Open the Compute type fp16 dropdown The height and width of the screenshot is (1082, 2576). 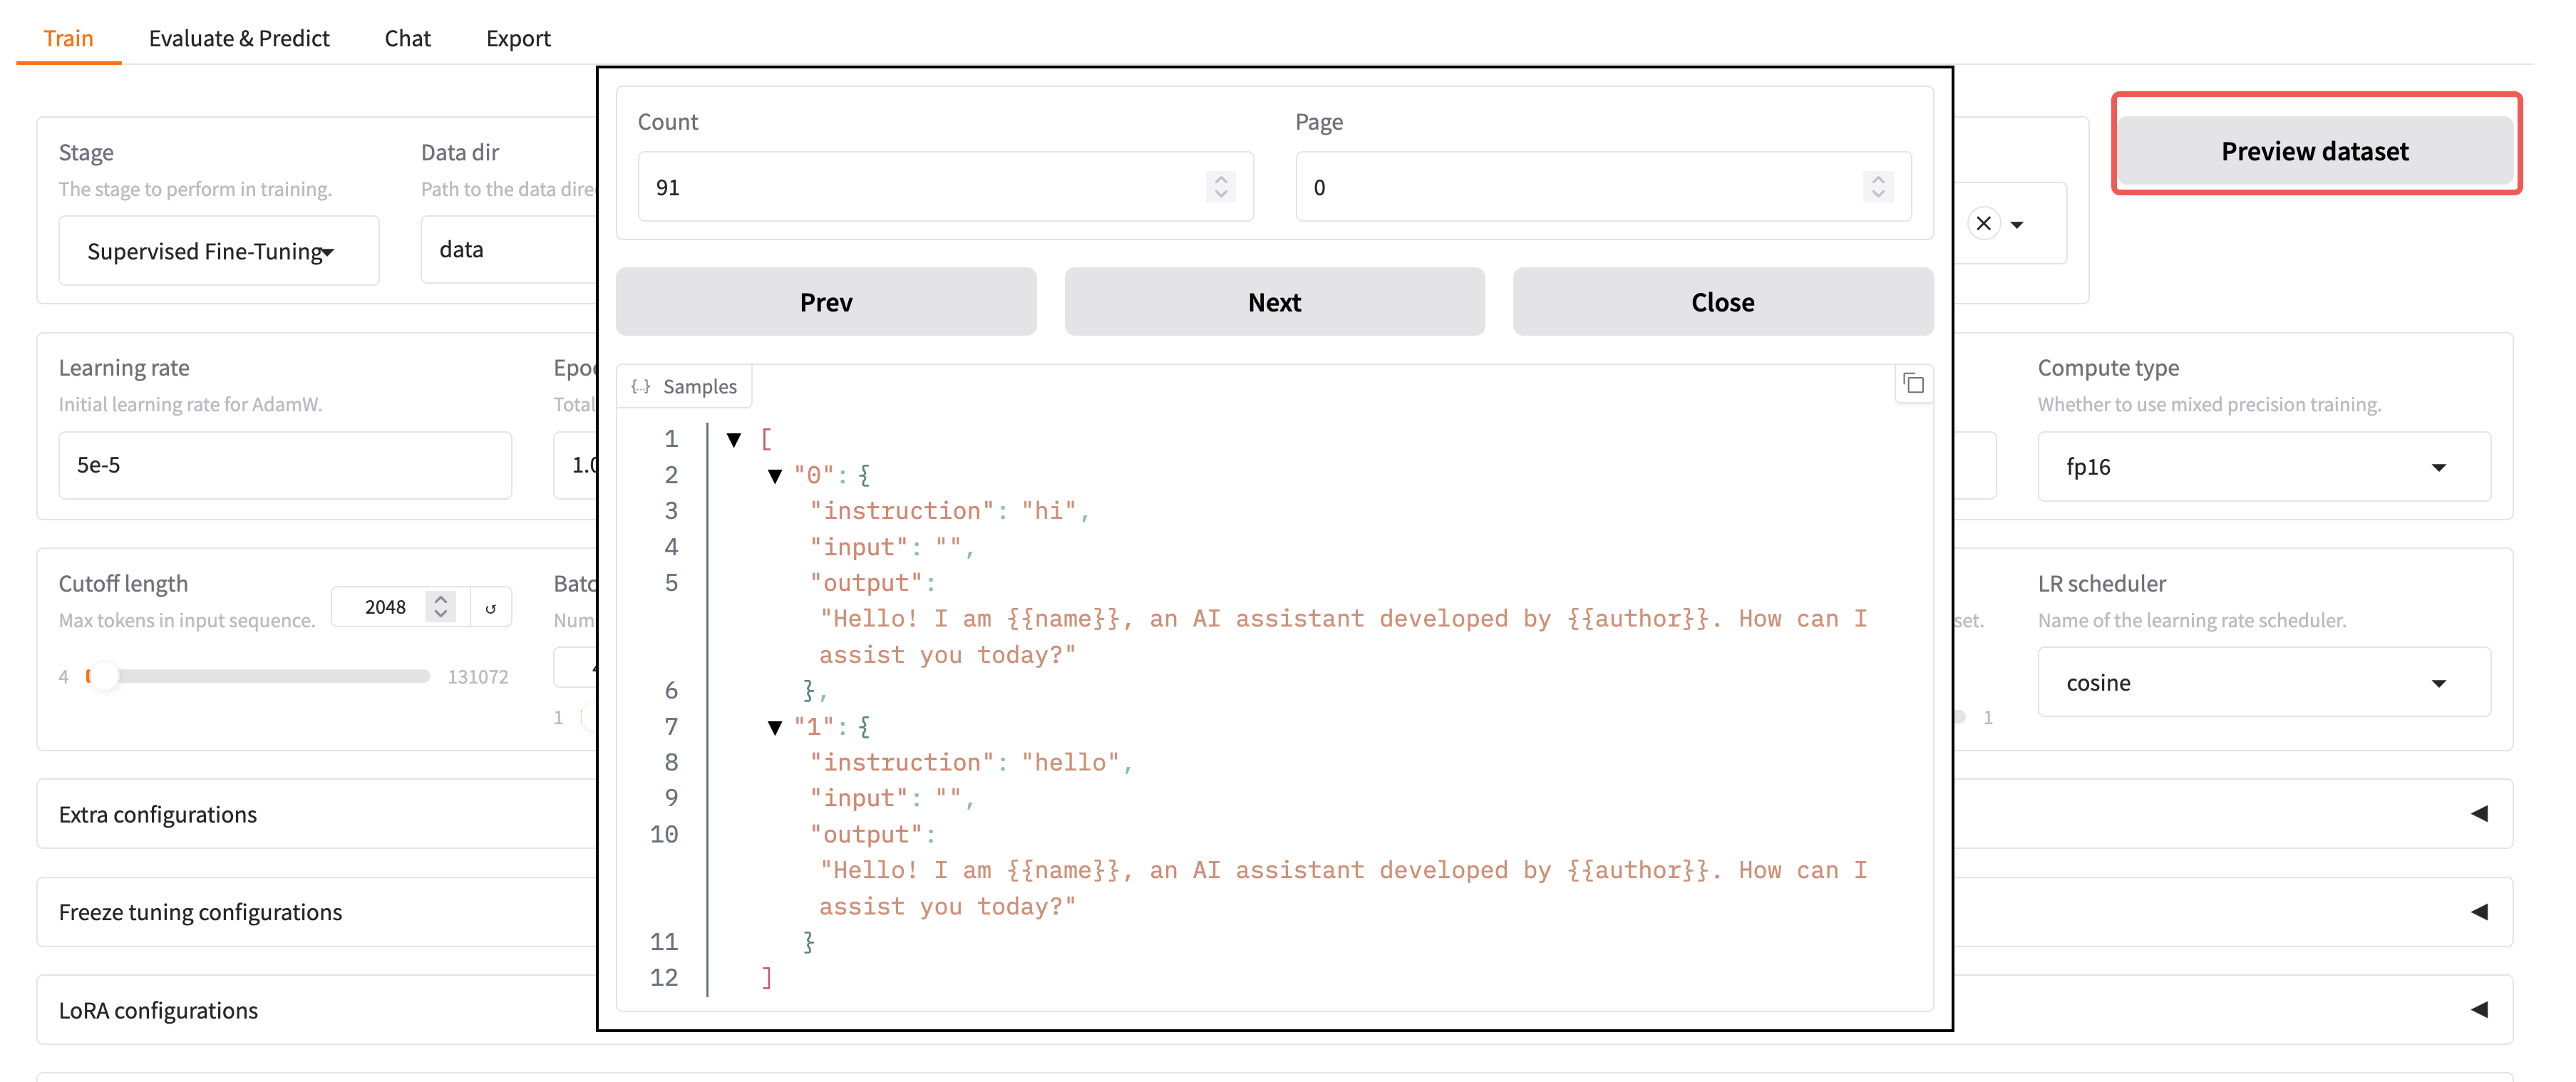pos(2263,466)
